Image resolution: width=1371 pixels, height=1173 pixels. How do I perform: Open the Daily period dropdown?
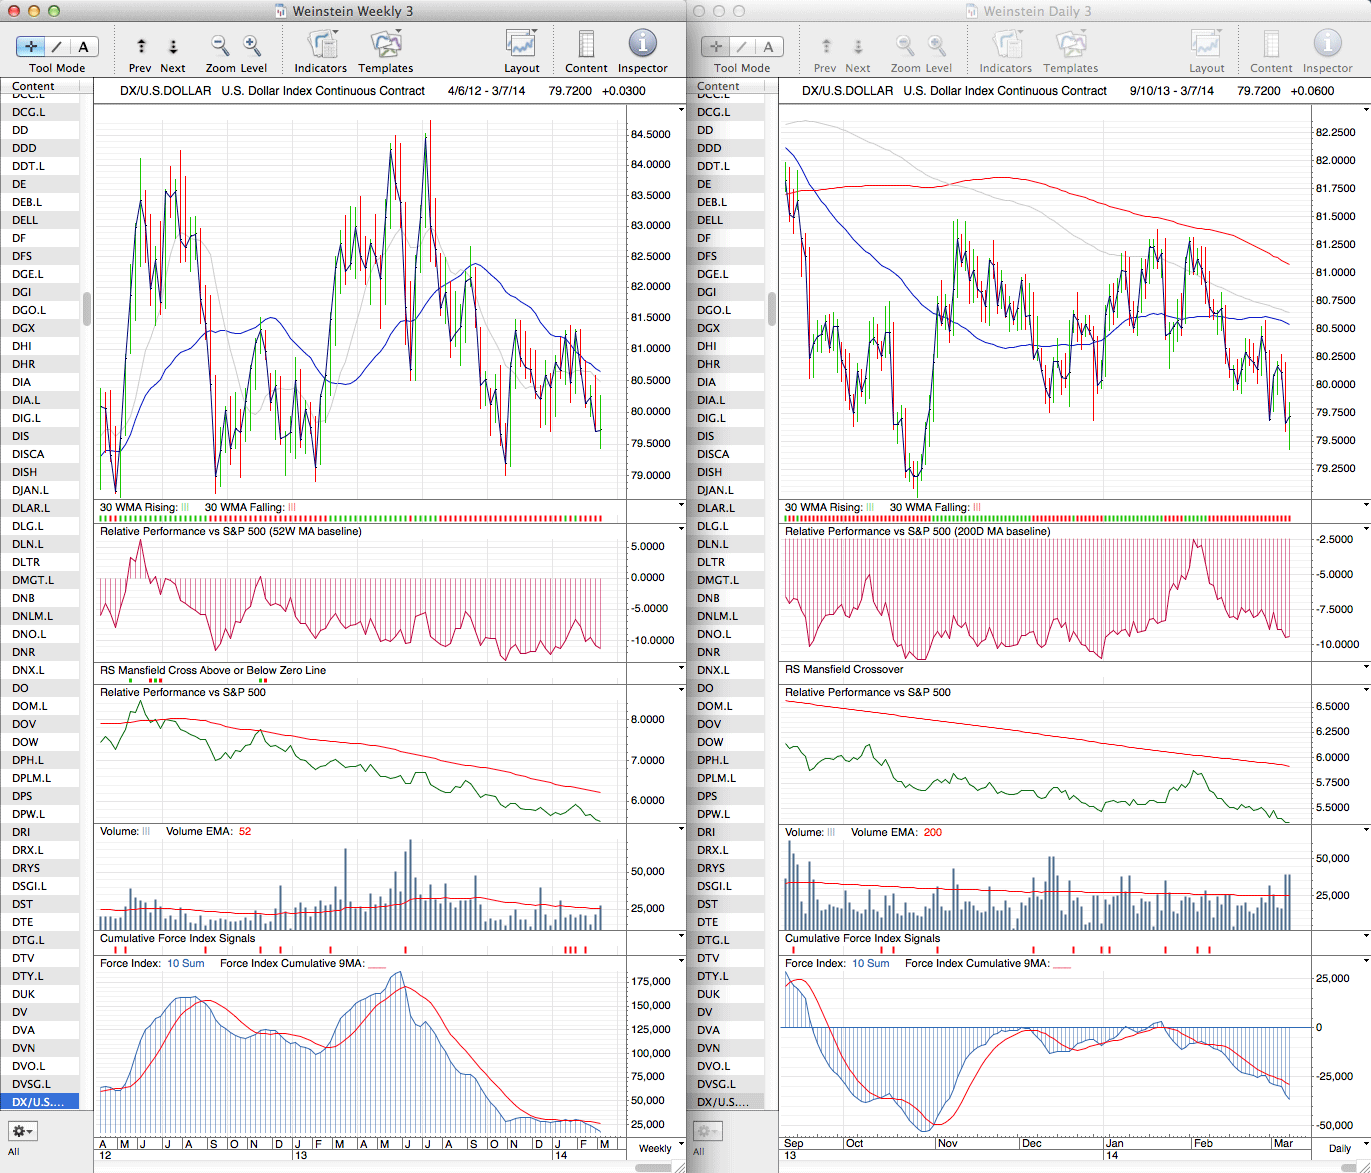click(x=1345, y=1148)
